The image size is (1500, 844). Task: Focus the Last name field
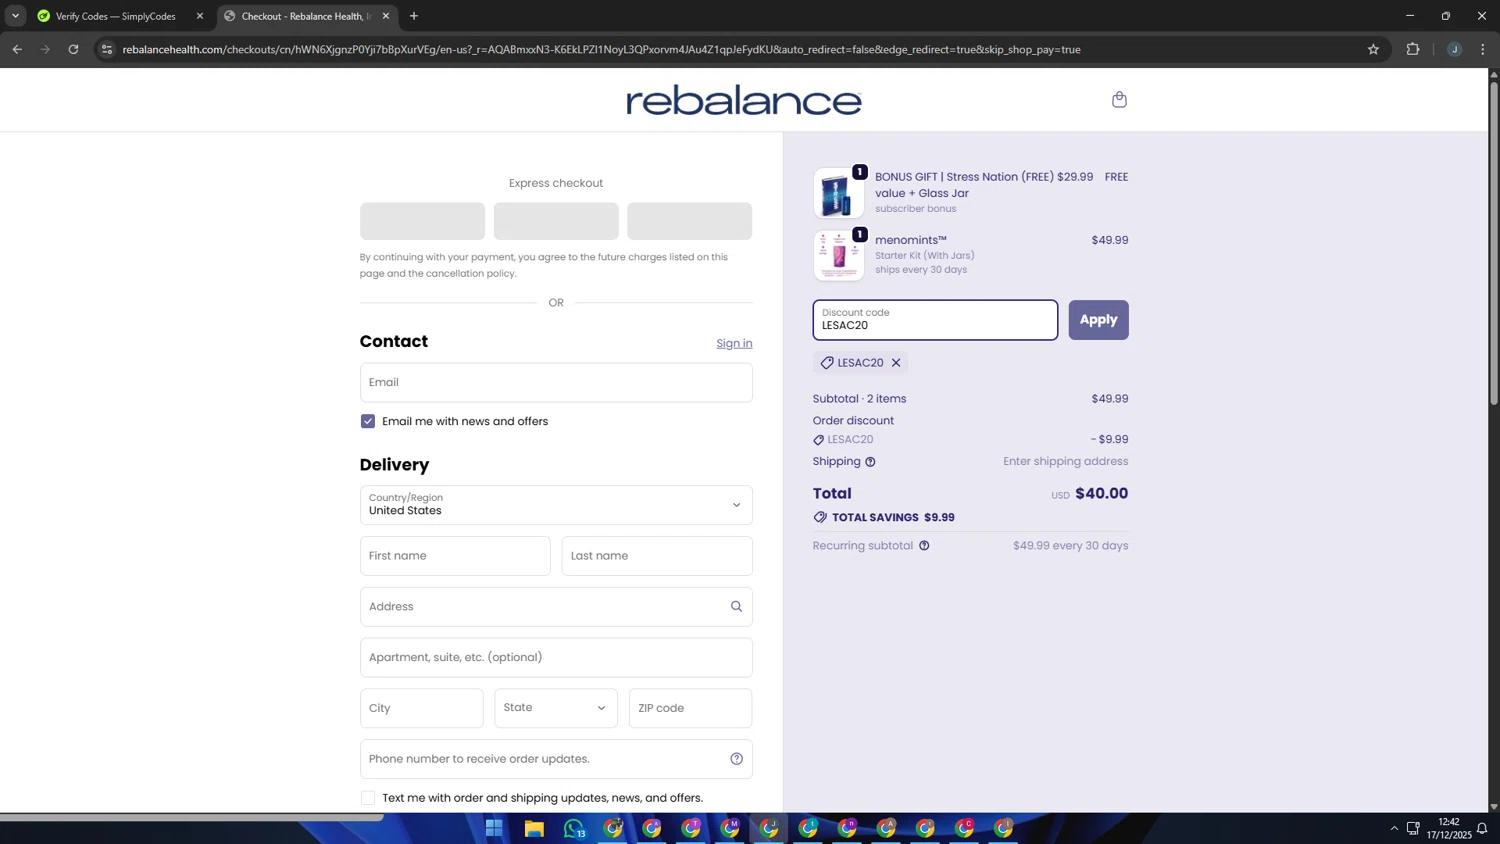(x=657, y=556)
